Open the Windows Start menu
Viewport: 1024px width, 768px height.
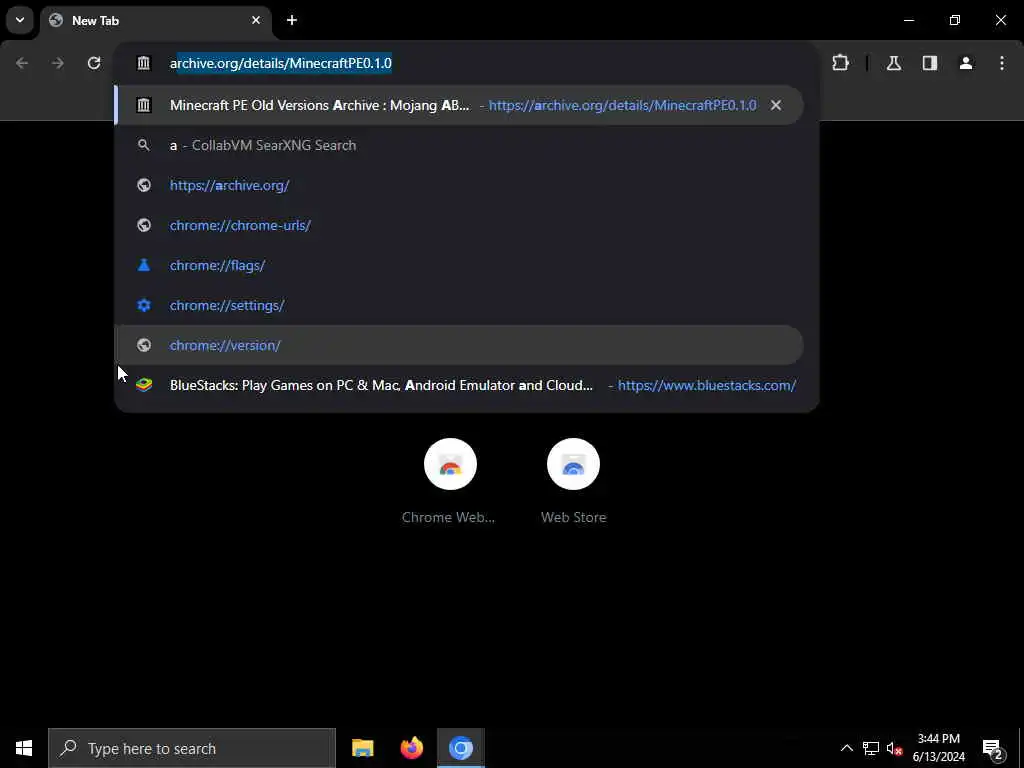24,748
